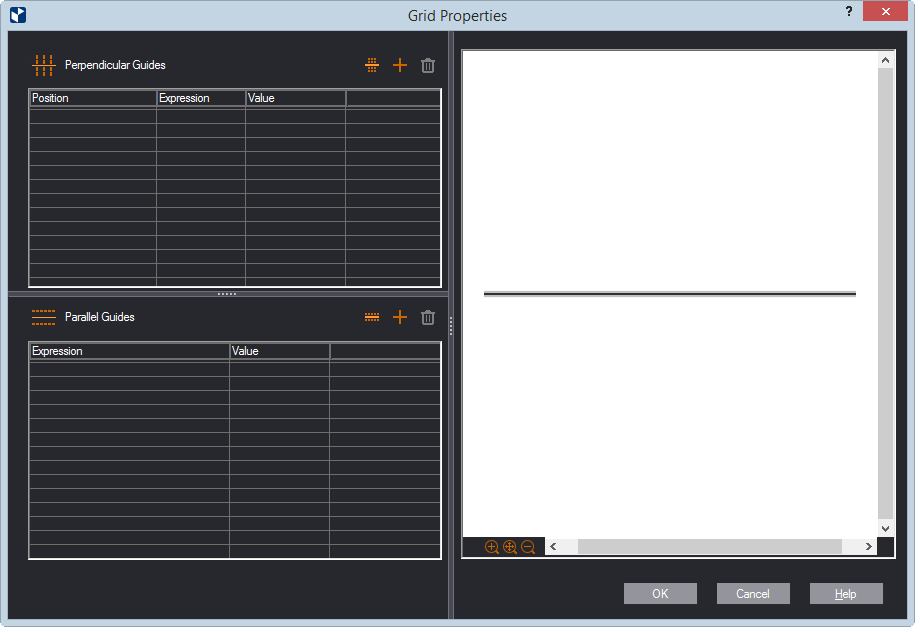Confirm grid settings with OK
This screenshot has height=627, width=915.
coord(660,593)
